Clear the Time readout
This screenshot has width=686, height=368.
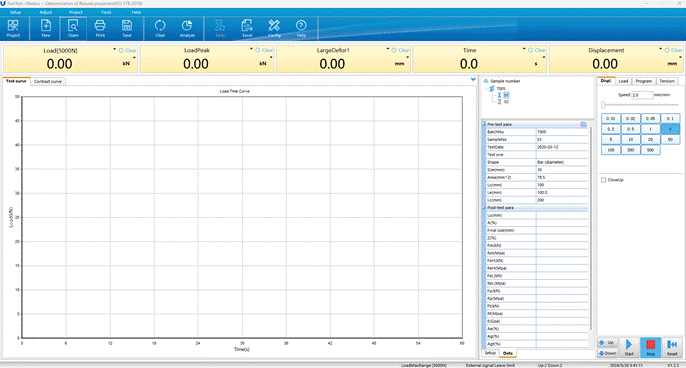point(537,50)
